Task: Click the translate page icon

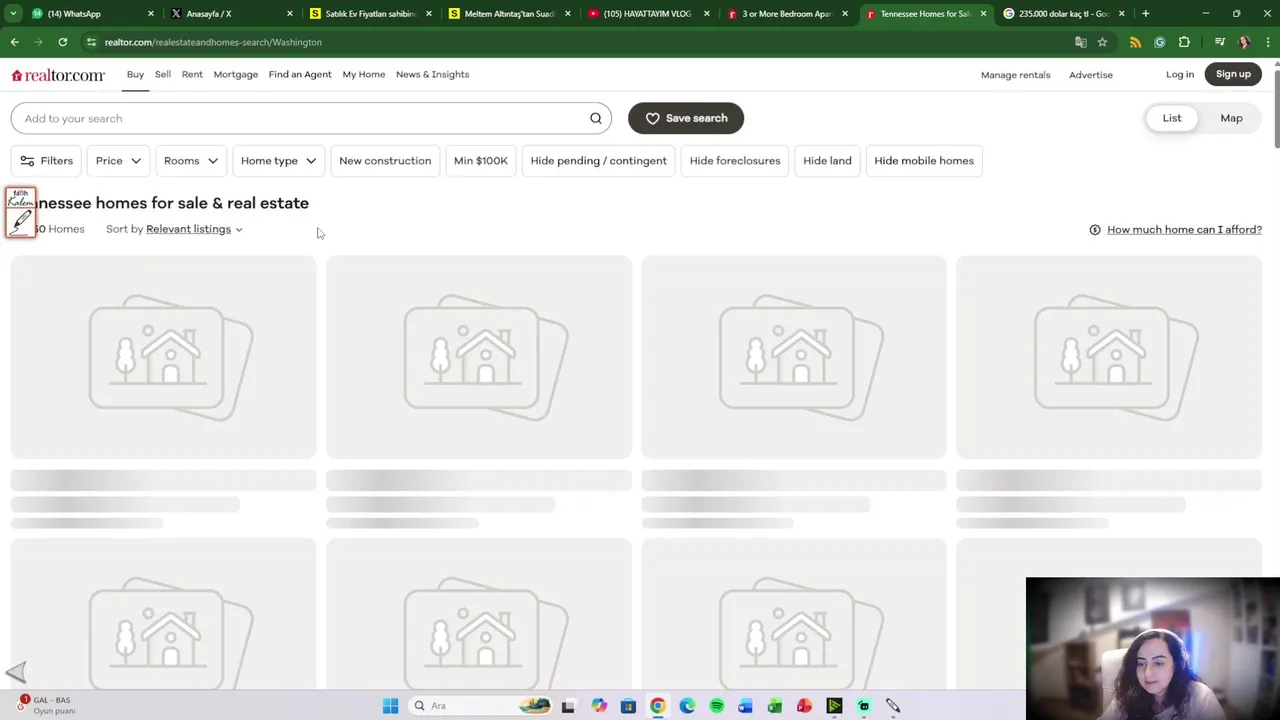Action: point(1080,42)
